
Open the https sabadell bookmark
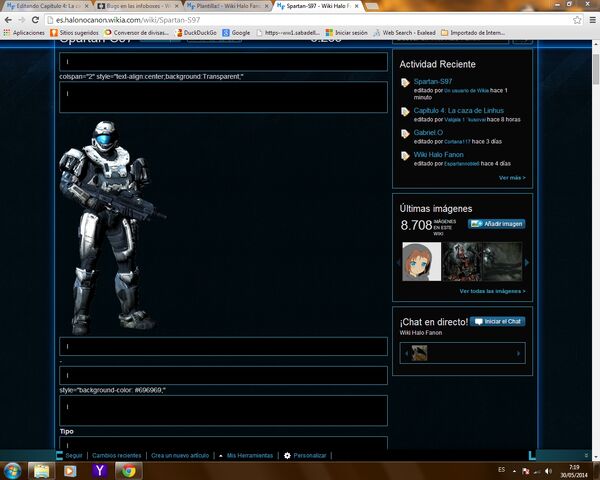click(288, 33)
